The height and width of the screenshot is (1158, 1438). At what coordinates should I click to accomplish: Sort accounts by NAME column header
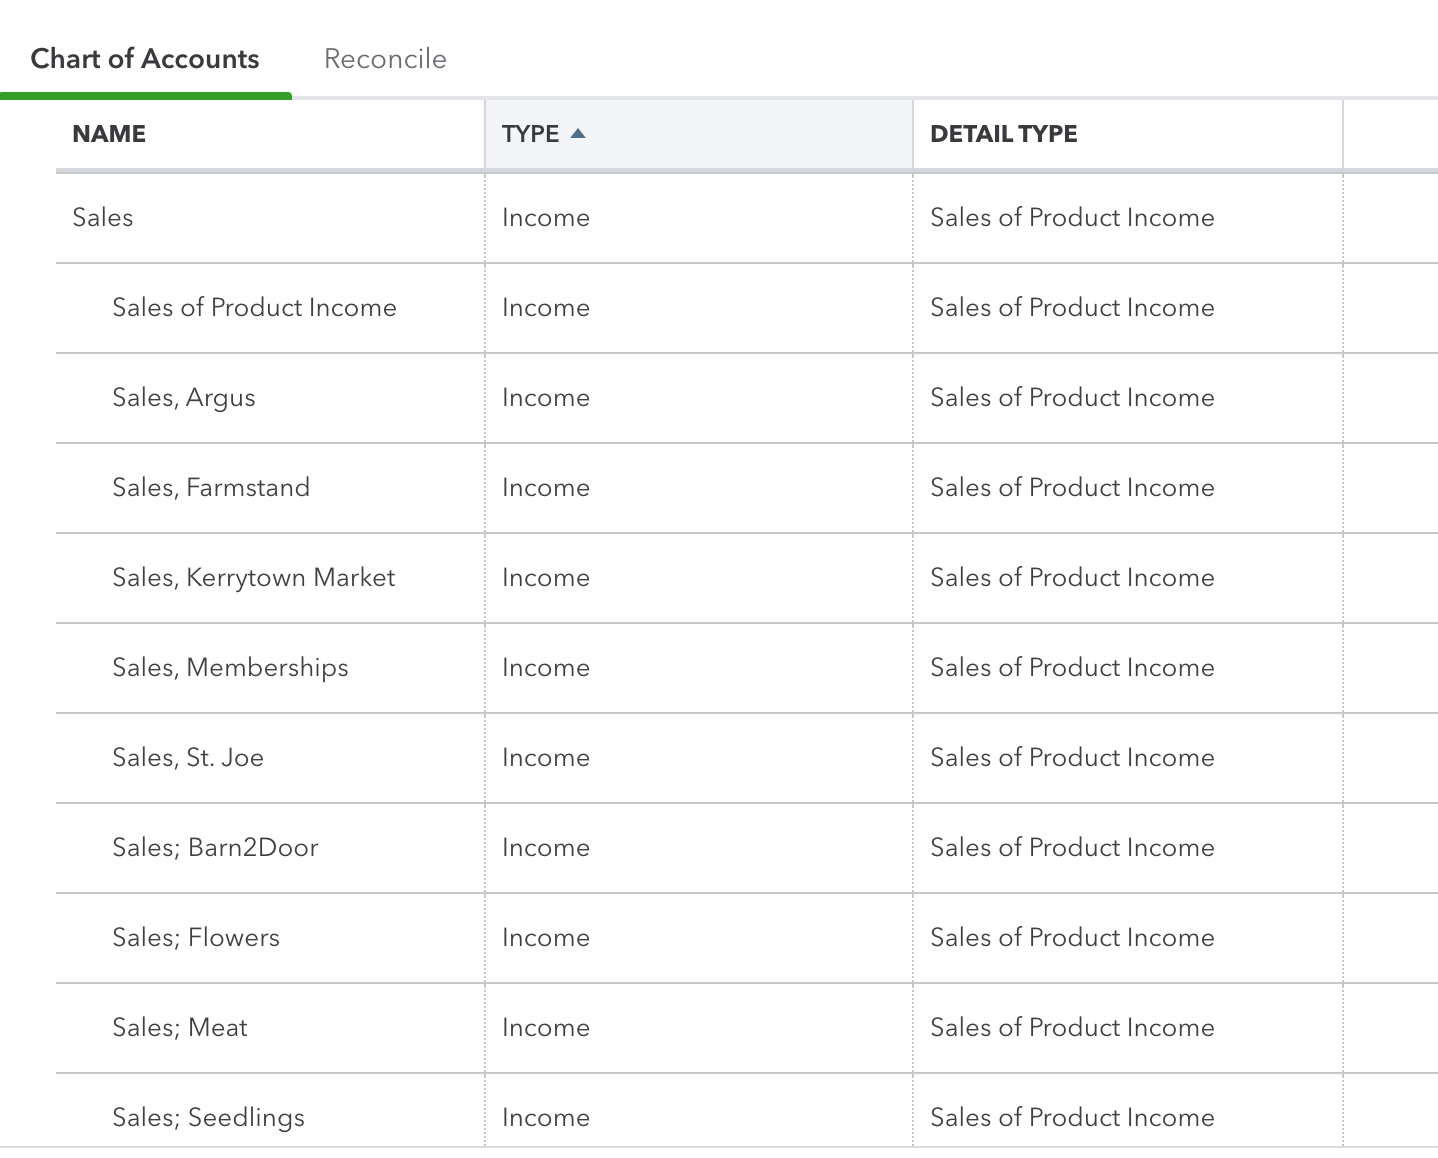(x=109, y=134)
